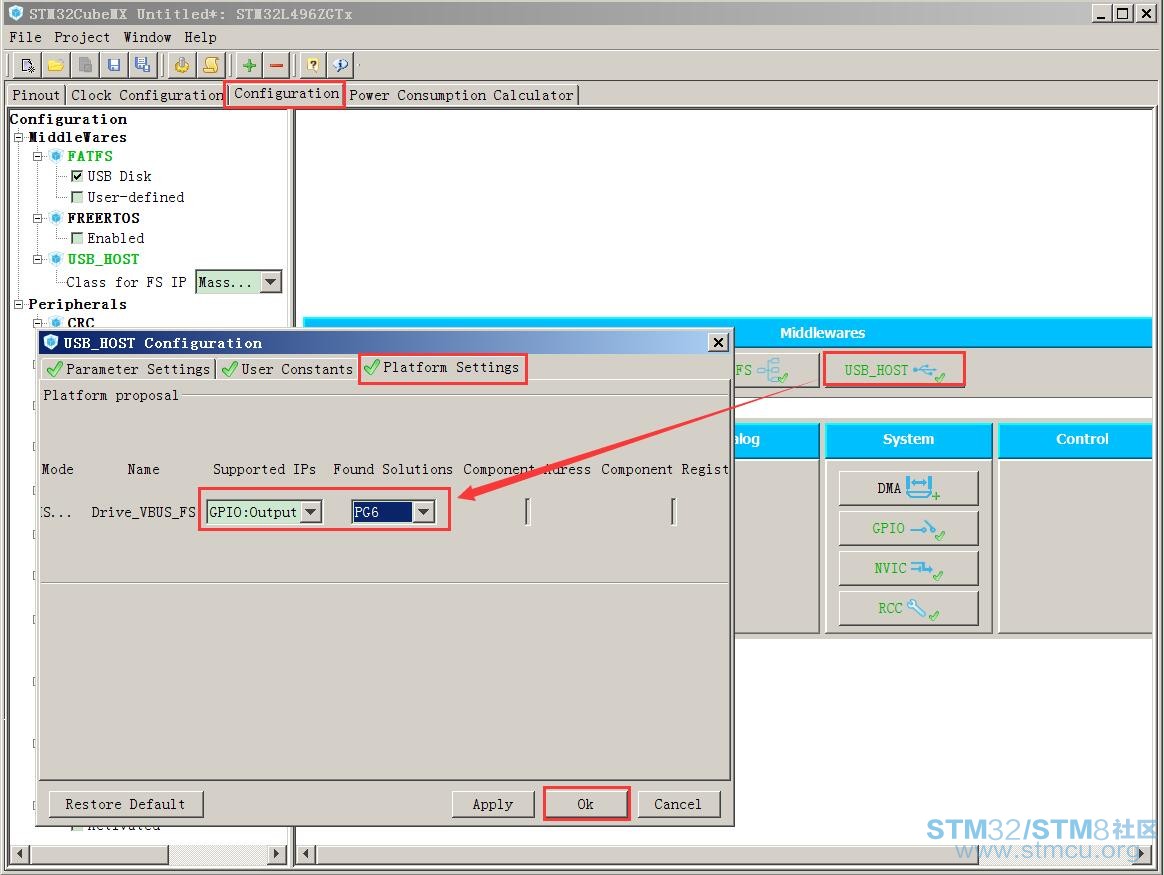Select the Configuration tab

(286, 94)
